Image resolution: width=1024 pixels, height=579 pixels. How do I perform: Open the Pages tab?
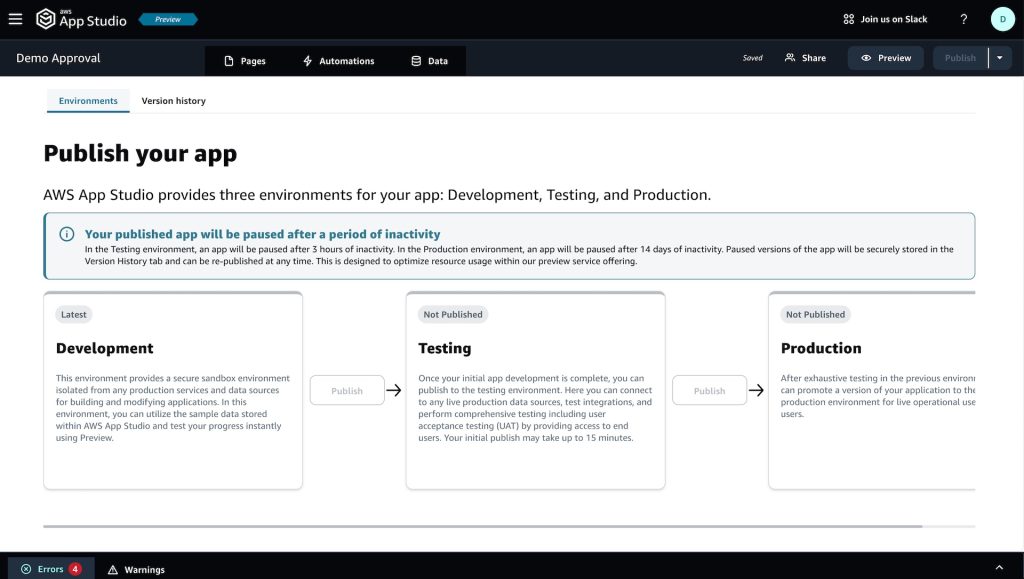[x=244, y=61]
